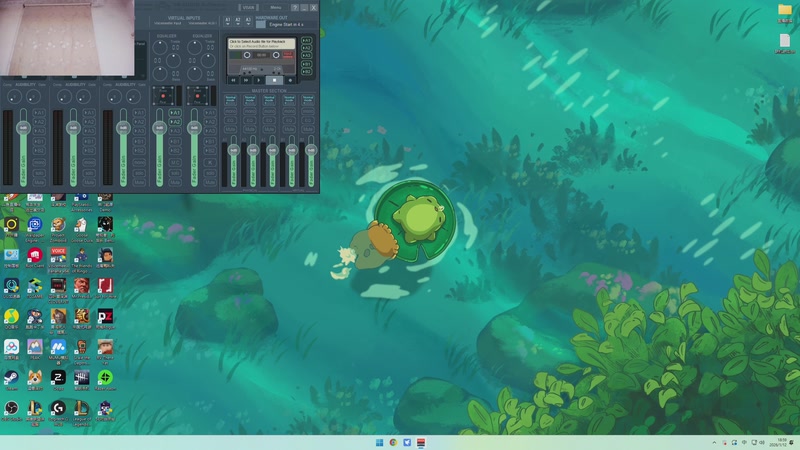The width and height of the screenshot is (800, 450).
Task: Open Riot Client desktop shortcut
Action: pyautogui.click(x=35, y=258)
